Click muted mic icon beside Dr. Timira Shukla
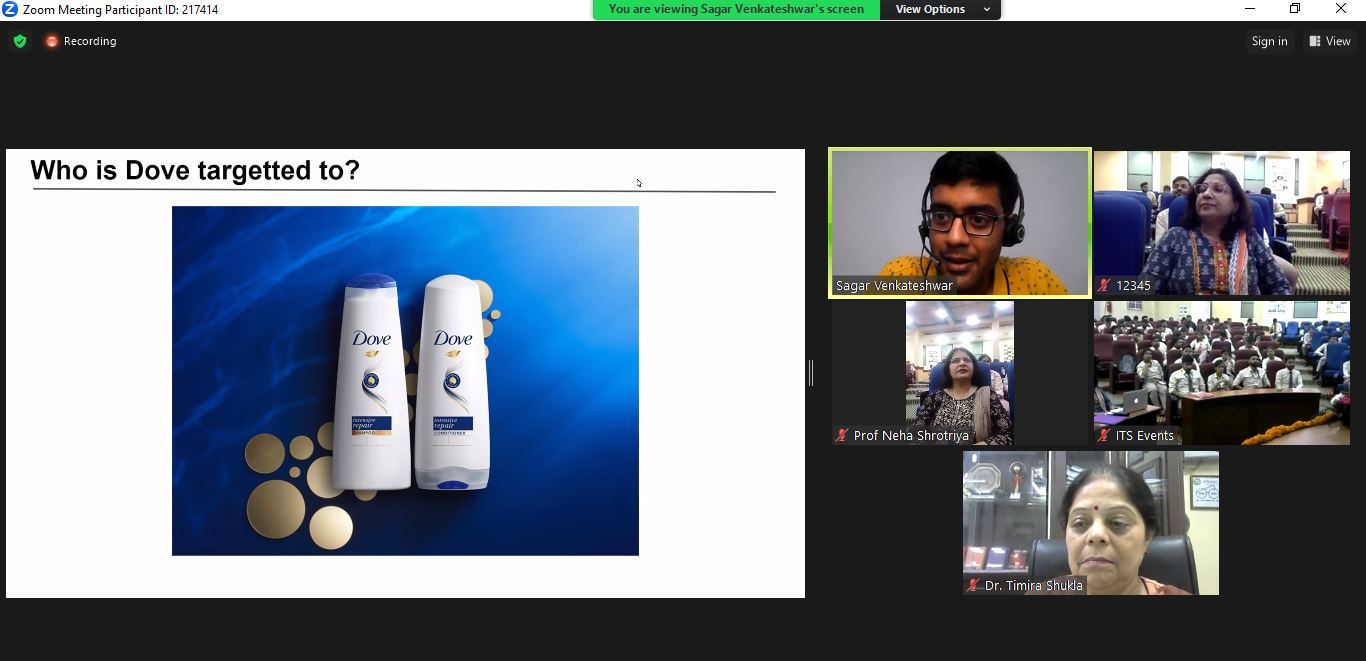 (x=973, y=585)
